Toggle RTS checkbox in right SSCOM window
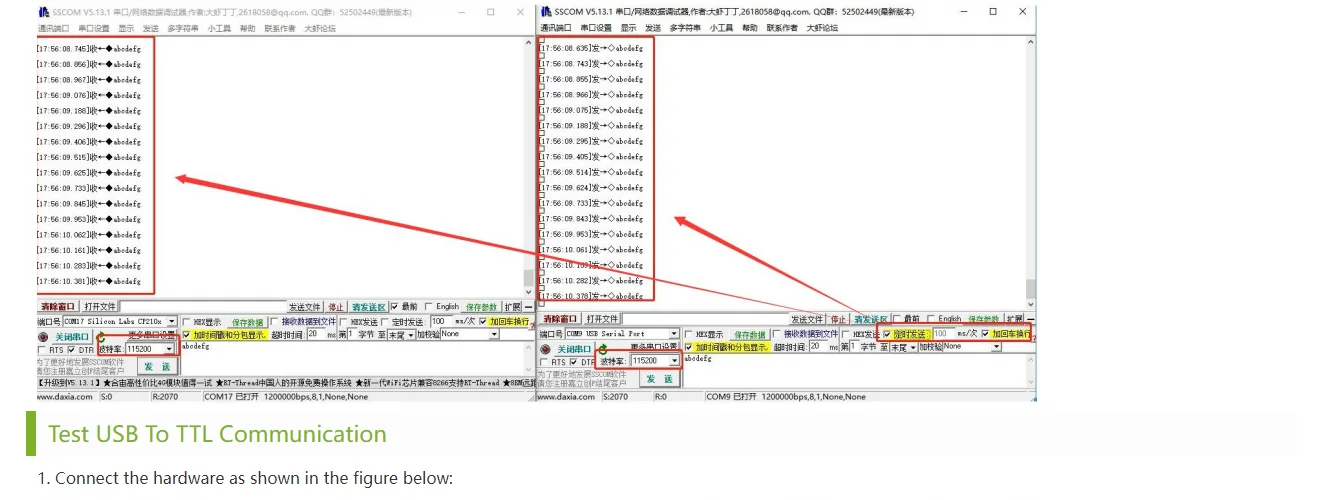The height and width of the screenshot is (500, 1318). pos(543,362)
